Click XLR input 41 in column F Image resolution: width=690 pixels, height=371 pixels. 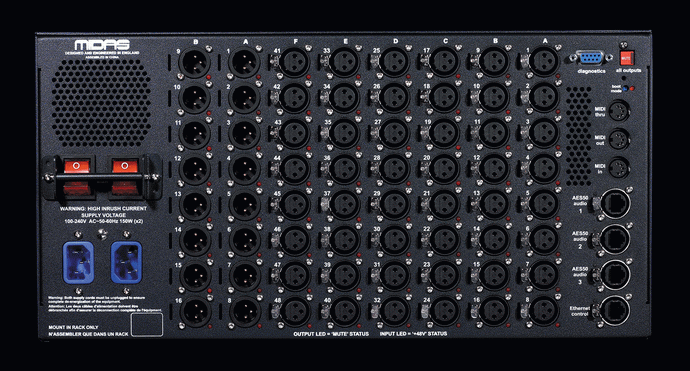(x=294, y=62)
